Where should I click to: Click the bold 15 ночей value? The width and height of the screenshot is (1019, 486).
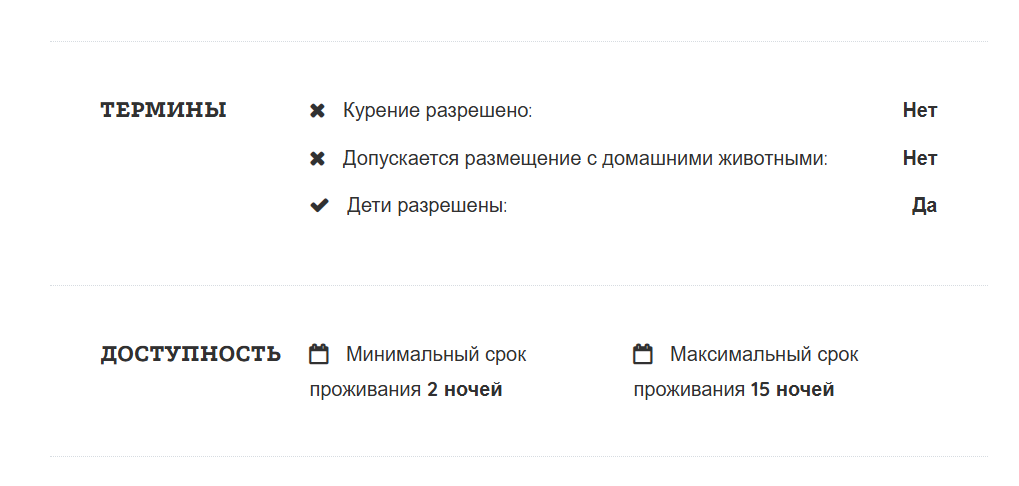pos(792,390)
